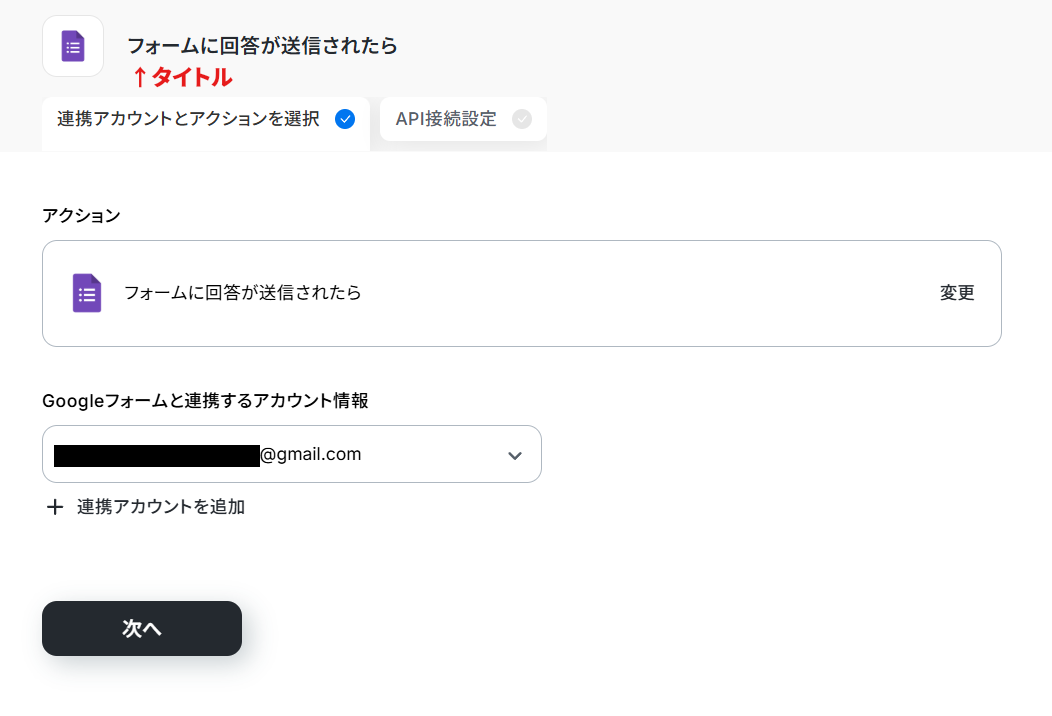Click the red upward arrow before タイトル
This screenshot has height=716, width=1052.
click(x=140, y=77)
